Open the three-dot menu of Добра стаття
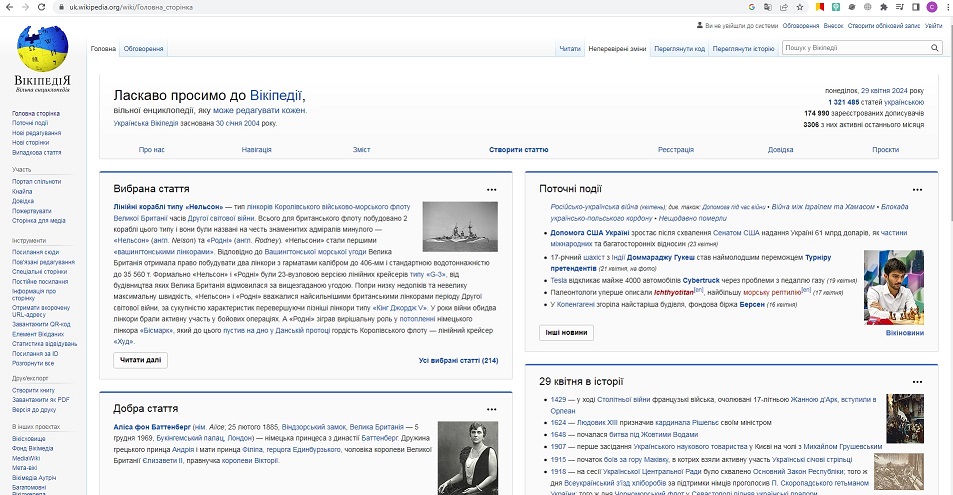953x495 pixels. point(492,409)
